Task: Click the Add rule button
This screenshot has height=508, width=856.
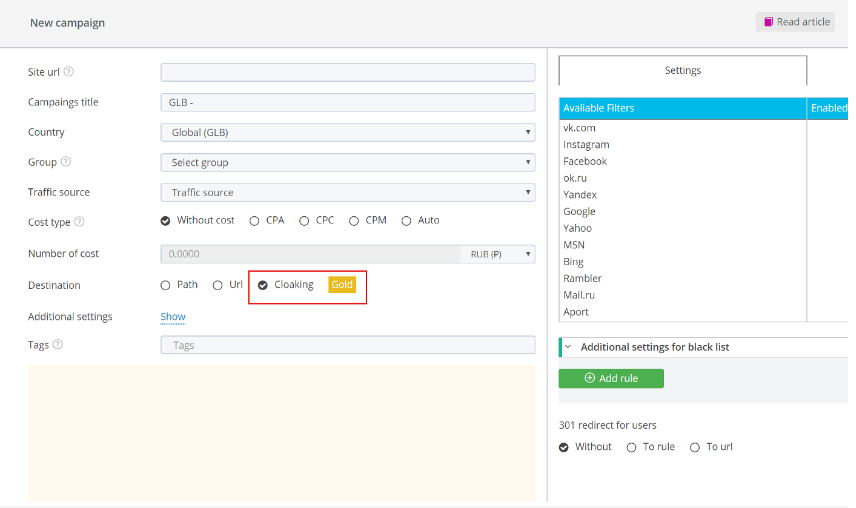Action: pyautogui.click(x=611, y=378)
